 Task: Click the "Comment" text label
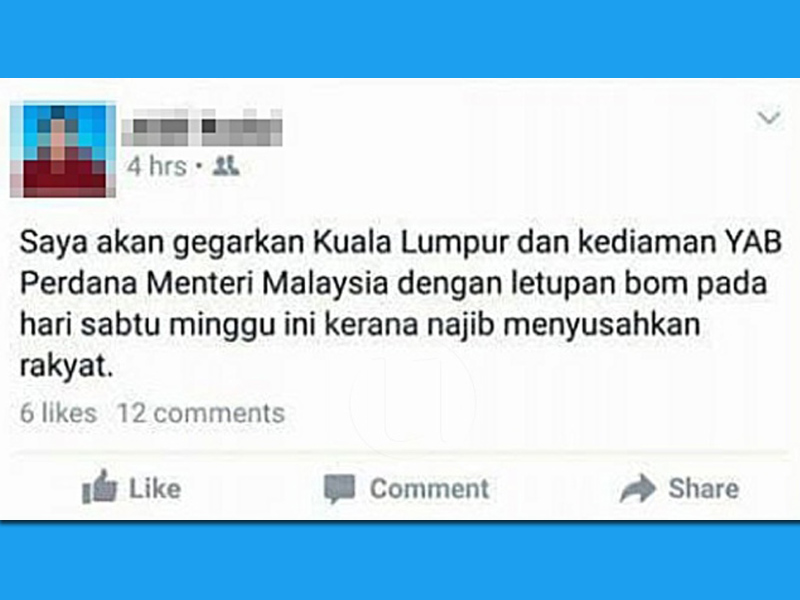point(430,489)
